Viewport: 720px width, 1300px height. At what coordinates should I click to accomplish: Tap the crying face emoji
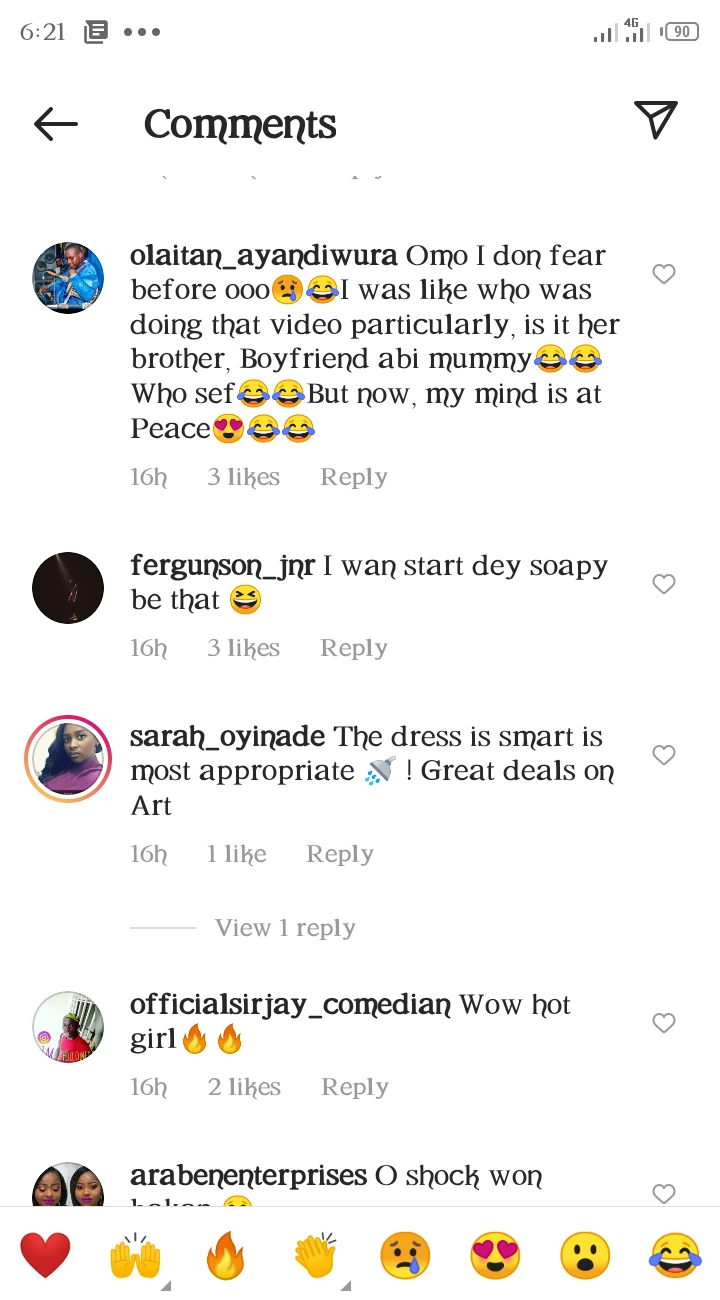click(x=405, y=1256)
